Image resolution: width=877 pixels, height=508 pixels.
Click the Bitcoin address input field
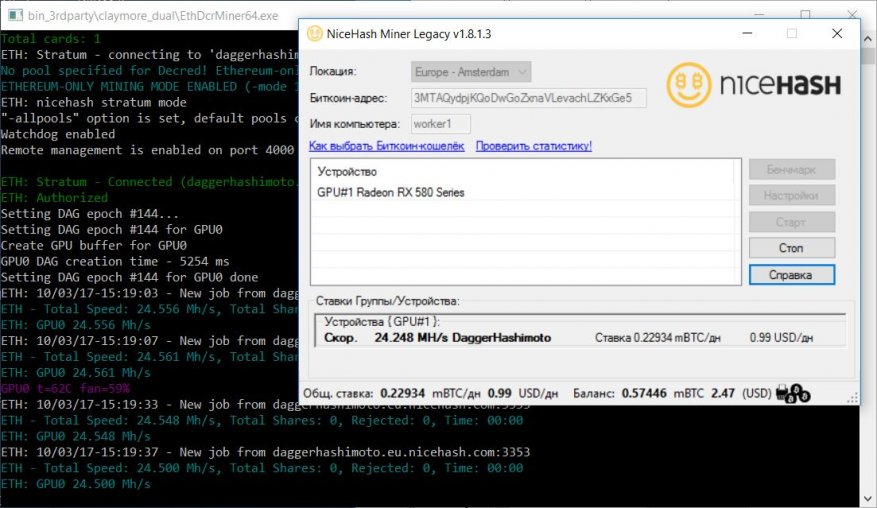529,98
